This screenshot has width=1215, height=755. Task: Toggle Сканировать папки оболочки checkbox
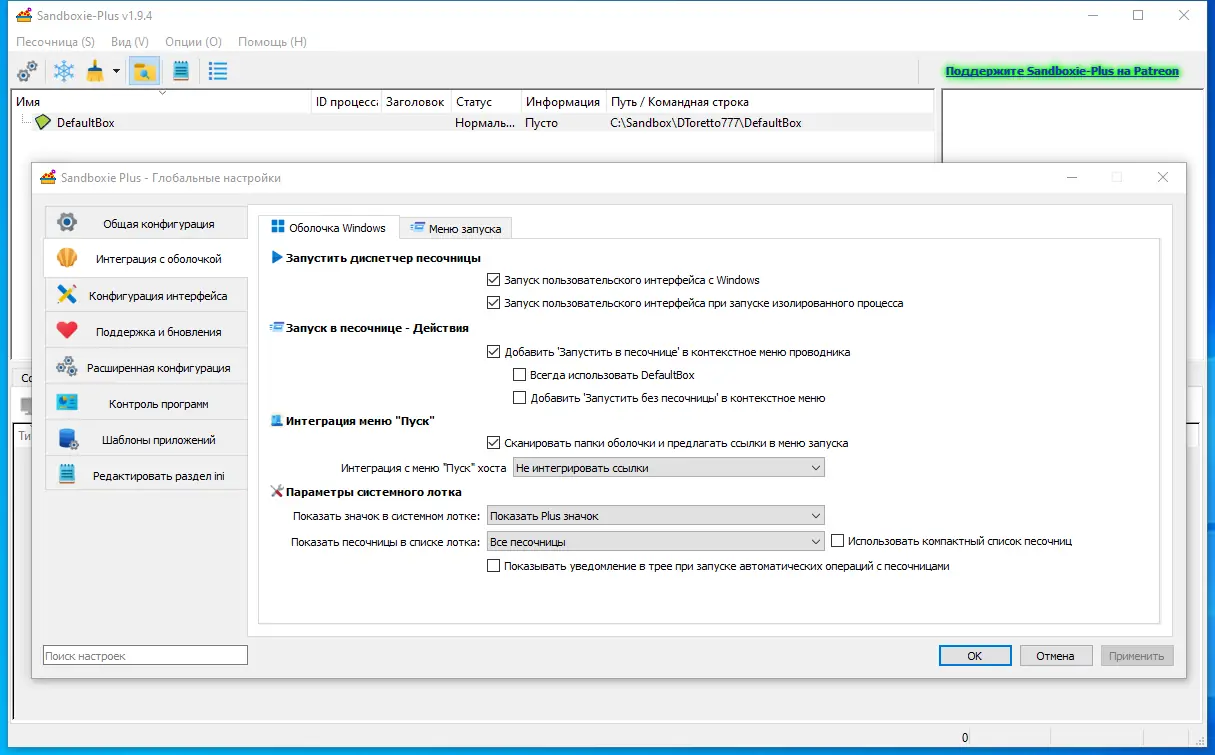(493, 443)
